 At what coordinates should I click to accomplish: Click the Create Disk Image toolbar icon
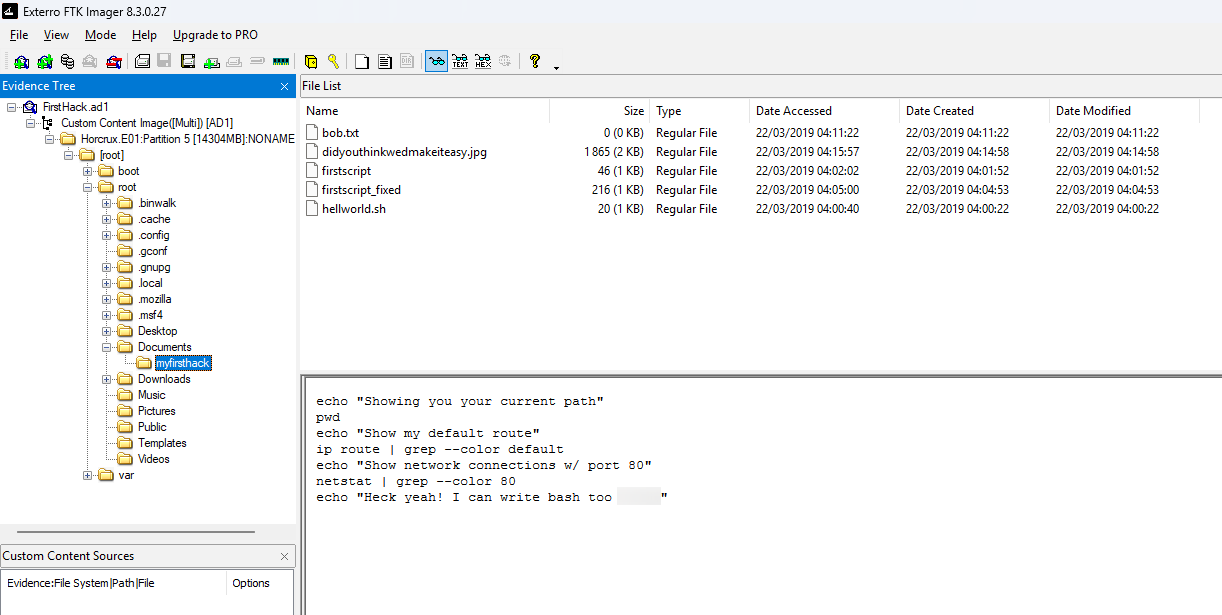click(x=142, y=61)
